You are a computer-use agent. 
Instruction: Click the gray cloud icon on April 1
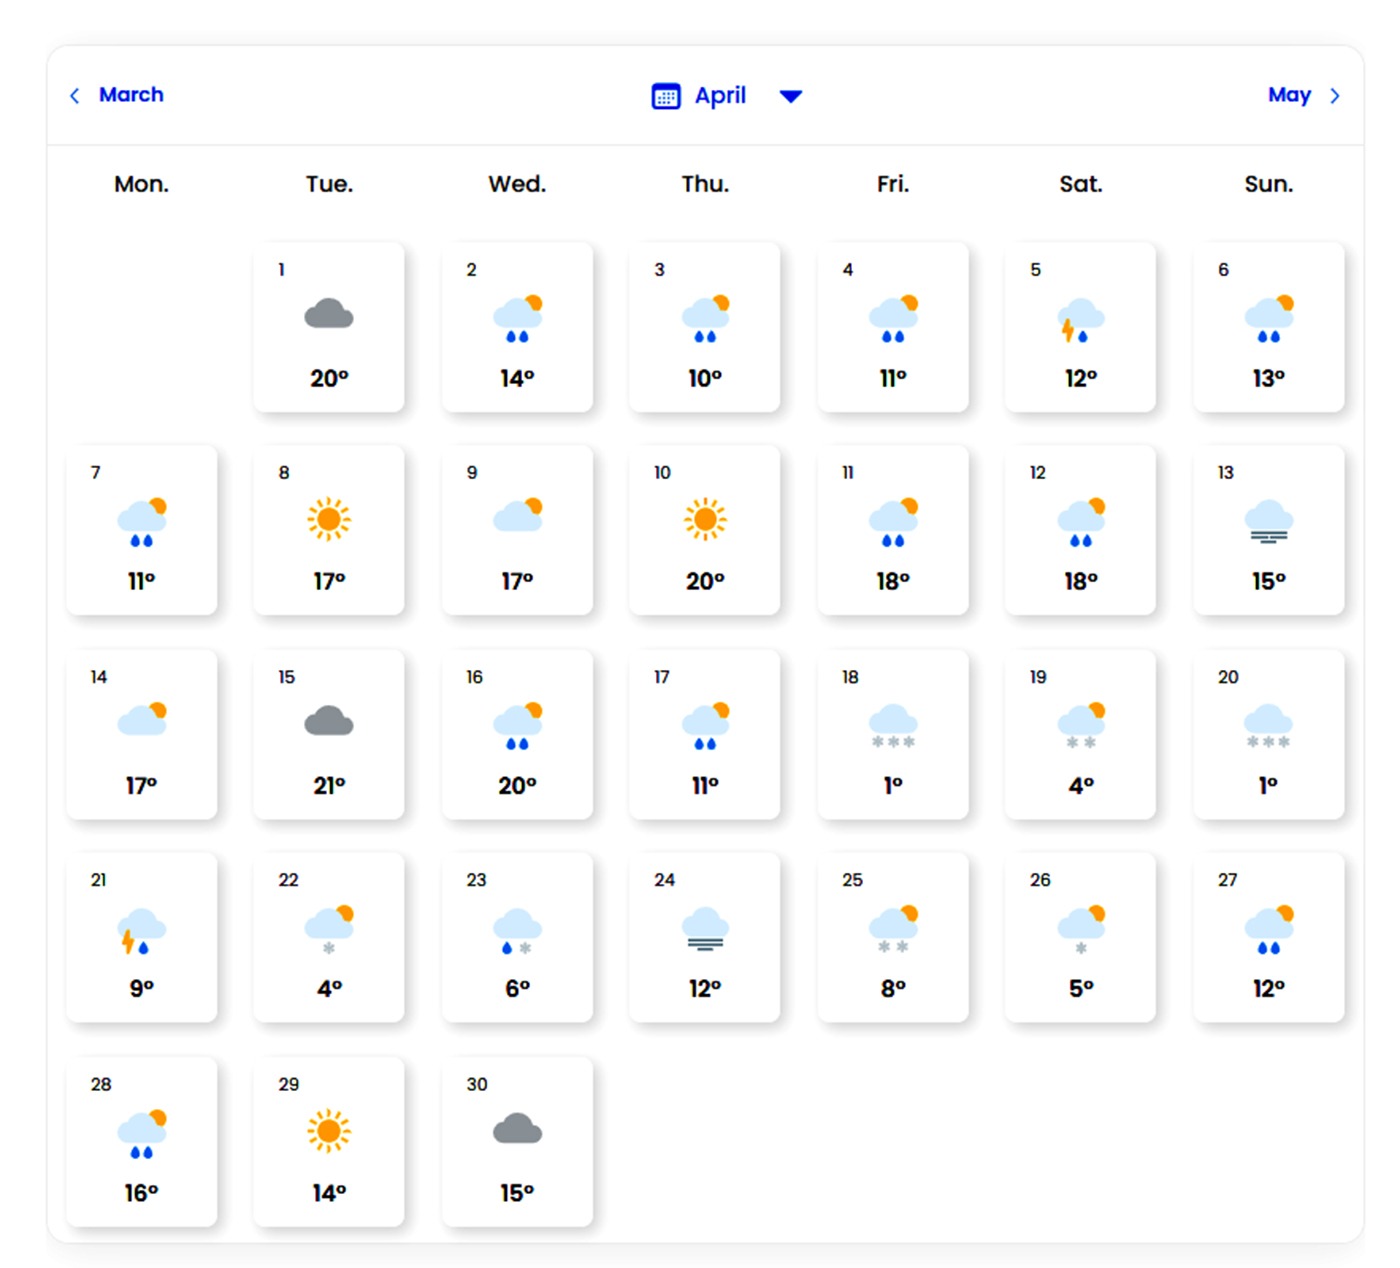pos(329,315)
